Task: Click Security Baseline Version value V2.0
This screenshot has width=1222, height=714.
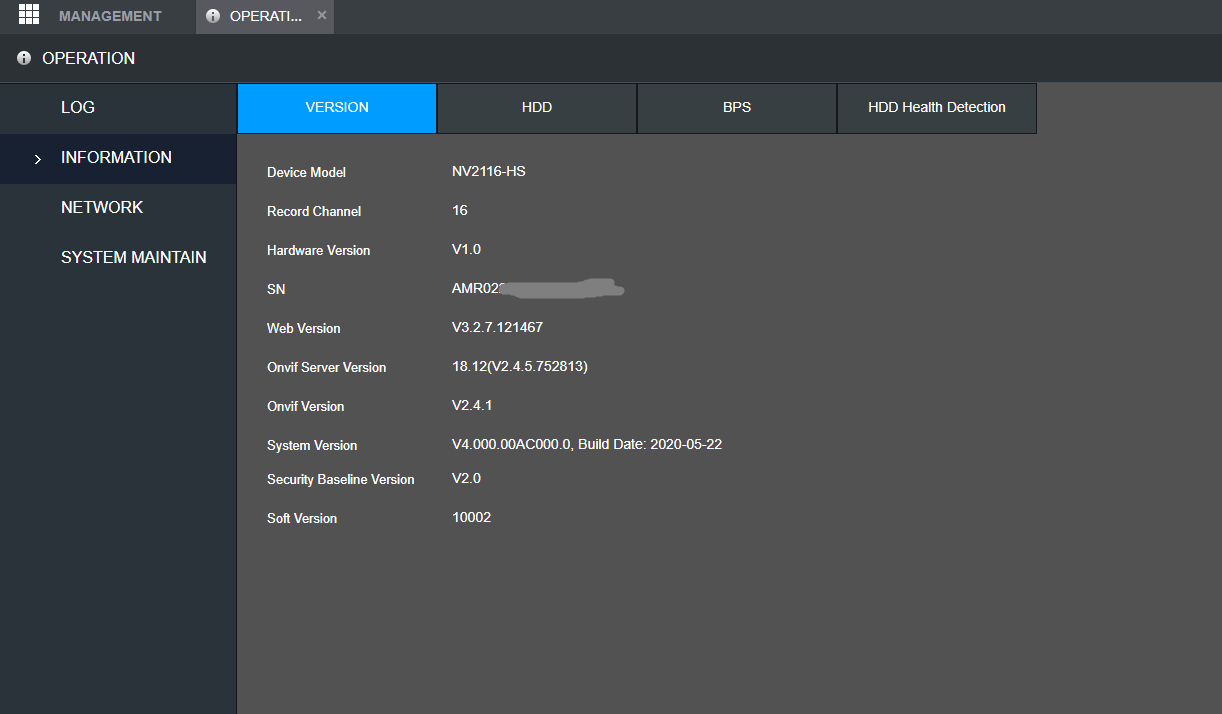Action: click(x=467, y=479)
